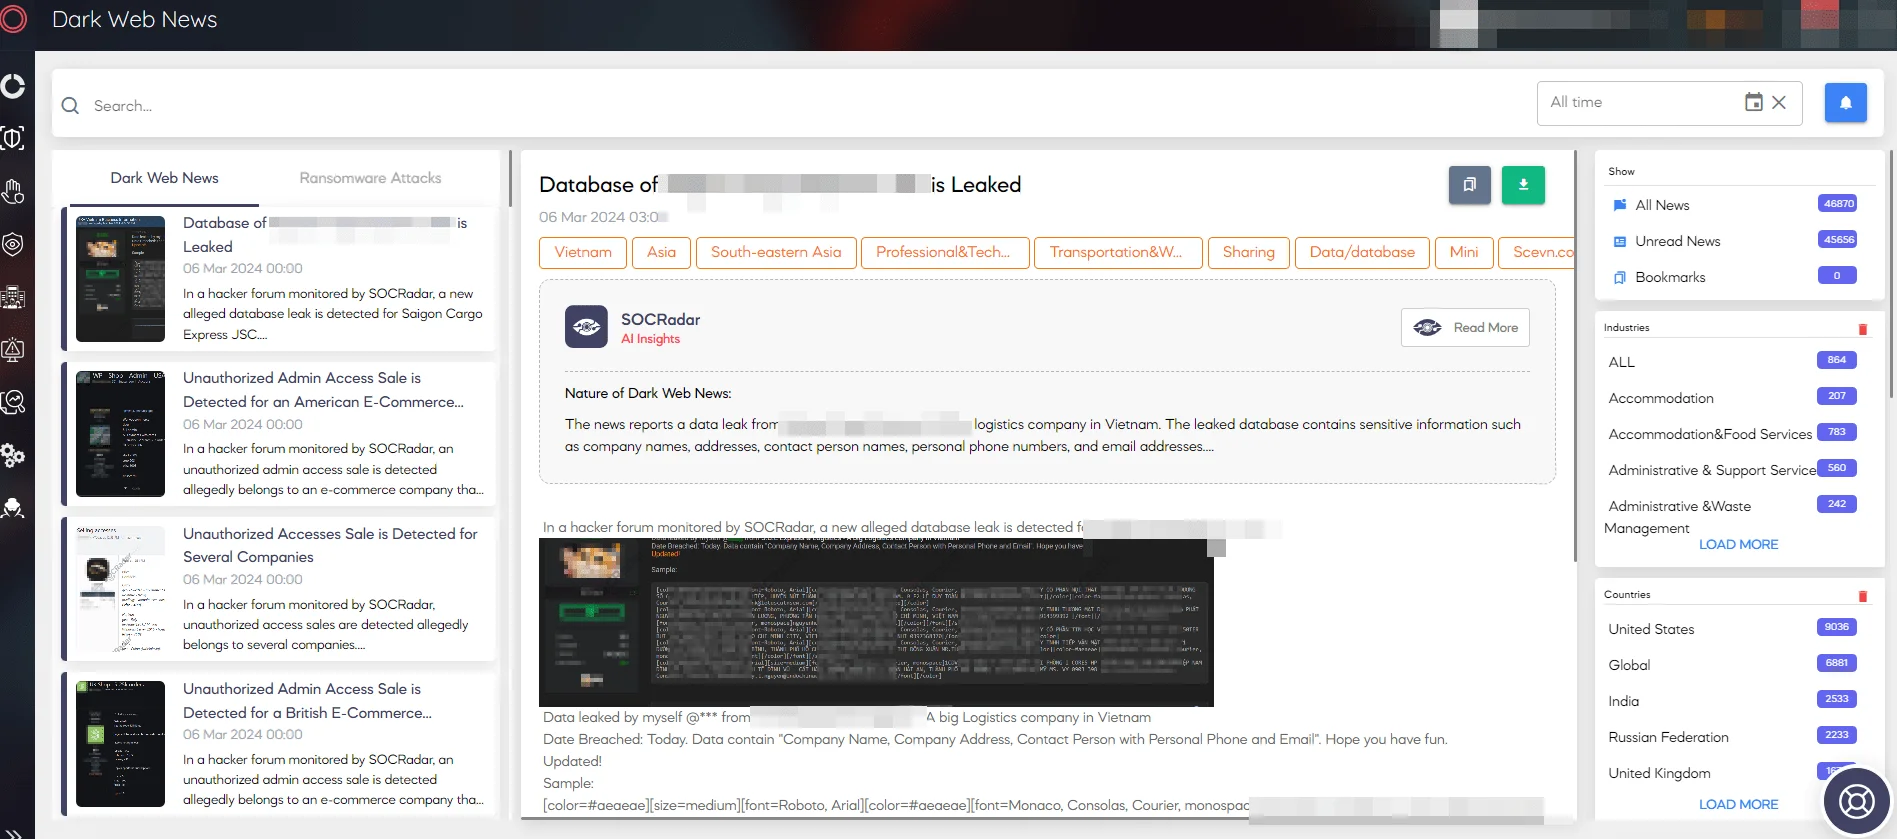Open the building sidebar icon
Image resolution: width=1897 pixels, height=839 pixels.
click(x=13, y=297)
